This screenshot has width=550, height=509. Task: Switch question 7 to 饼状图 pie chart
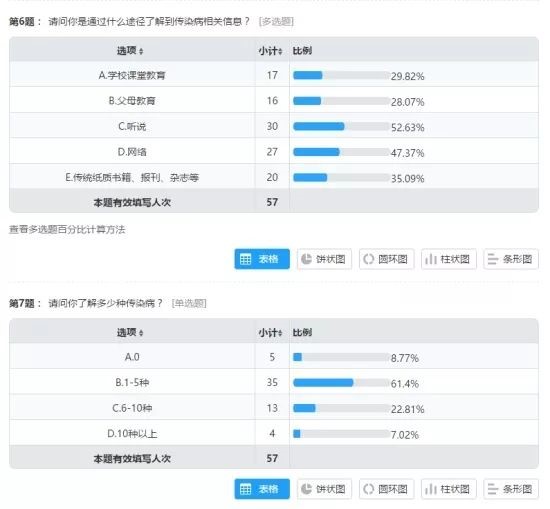click(324, 489)
